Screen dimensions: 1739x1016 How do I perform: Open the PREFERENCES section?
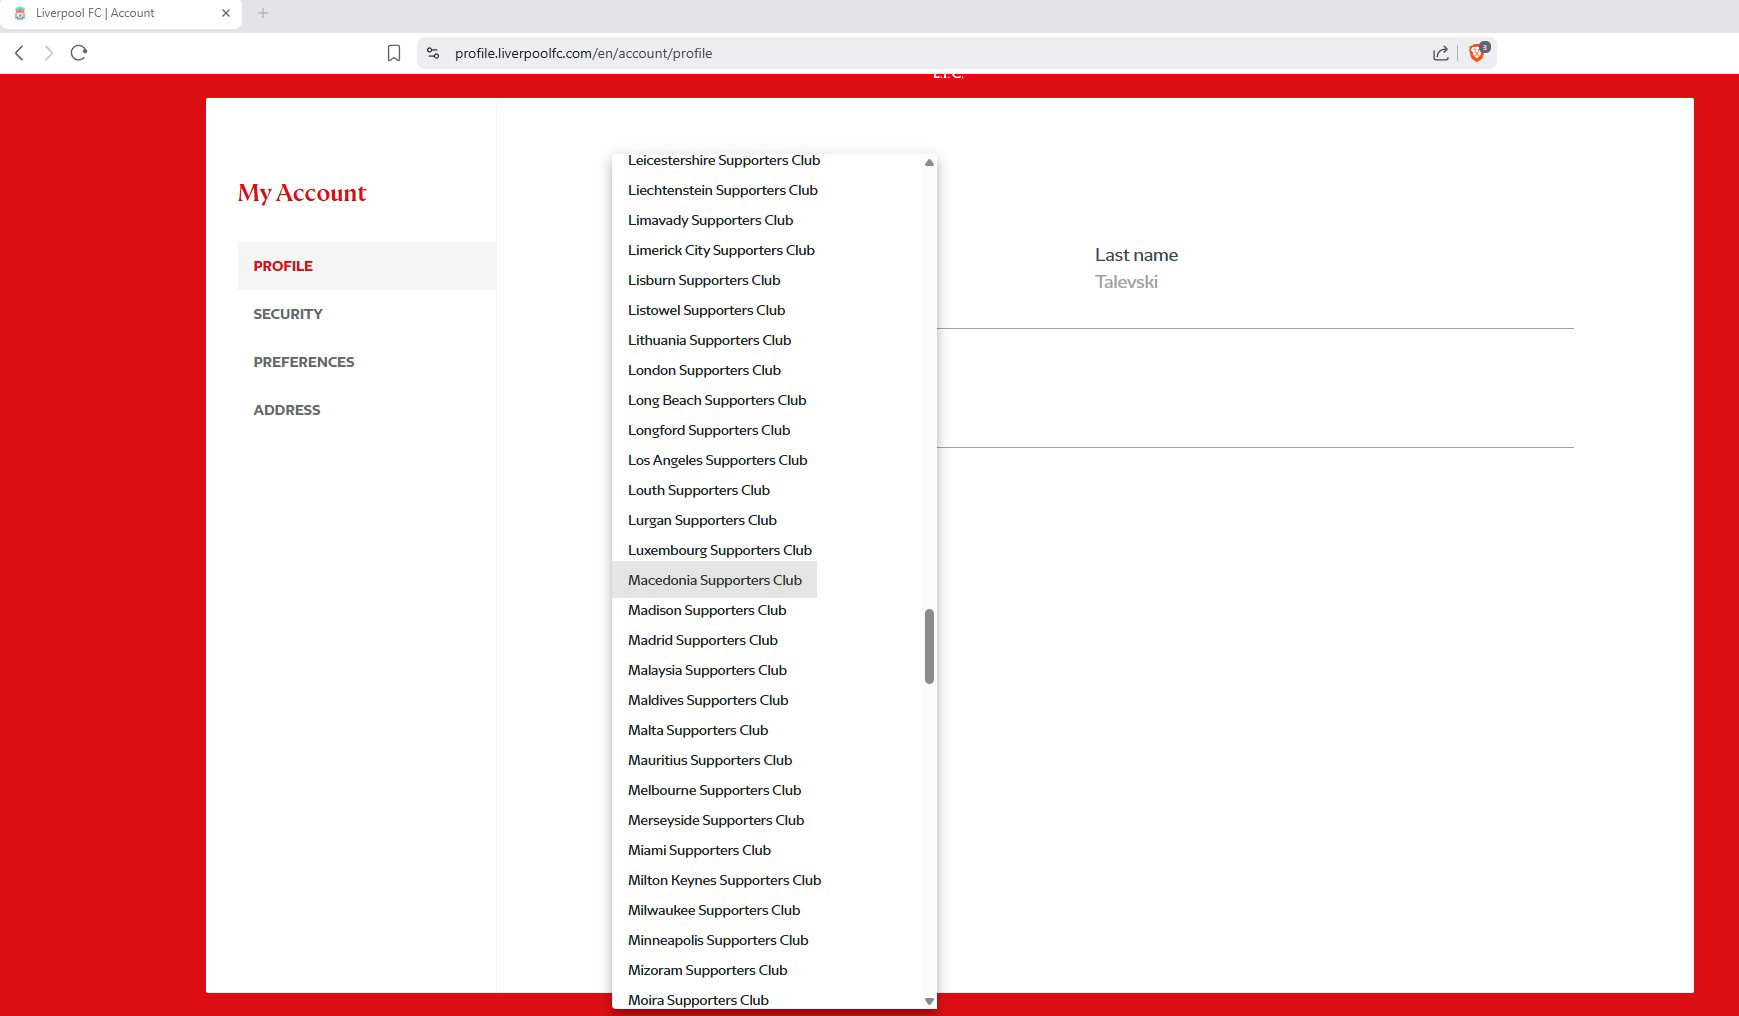pyautogui.click(x=367, y=362)
